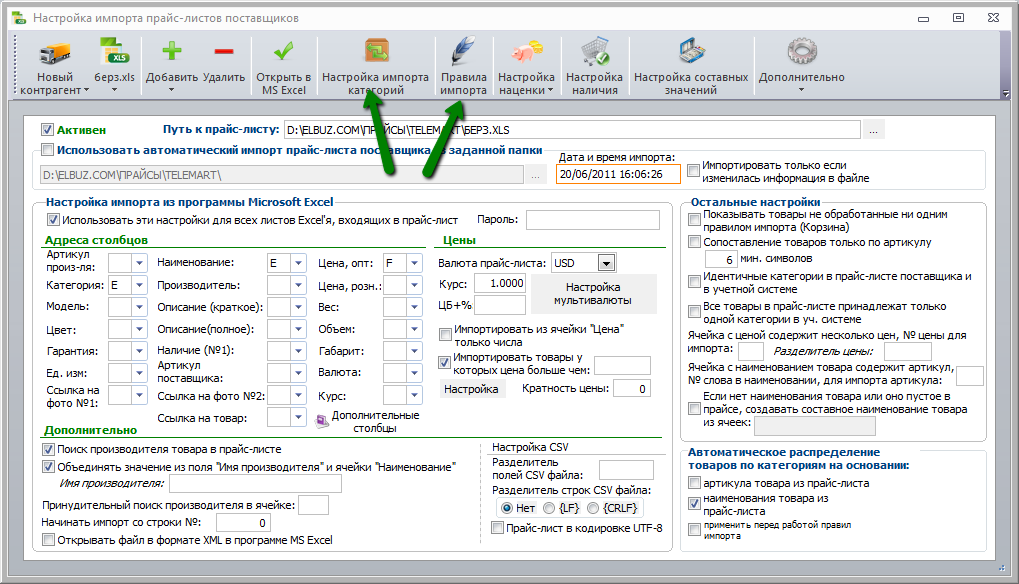Enable Сопоставление товаров только по артикулу
The image size is (1019, 584).
click(694, 242)
